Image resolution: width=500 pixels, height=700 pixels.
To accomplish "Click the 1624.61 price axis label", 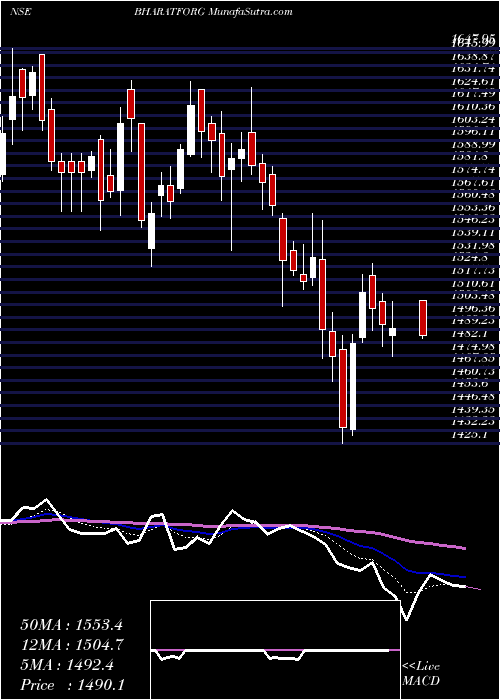I will point(473,82).
